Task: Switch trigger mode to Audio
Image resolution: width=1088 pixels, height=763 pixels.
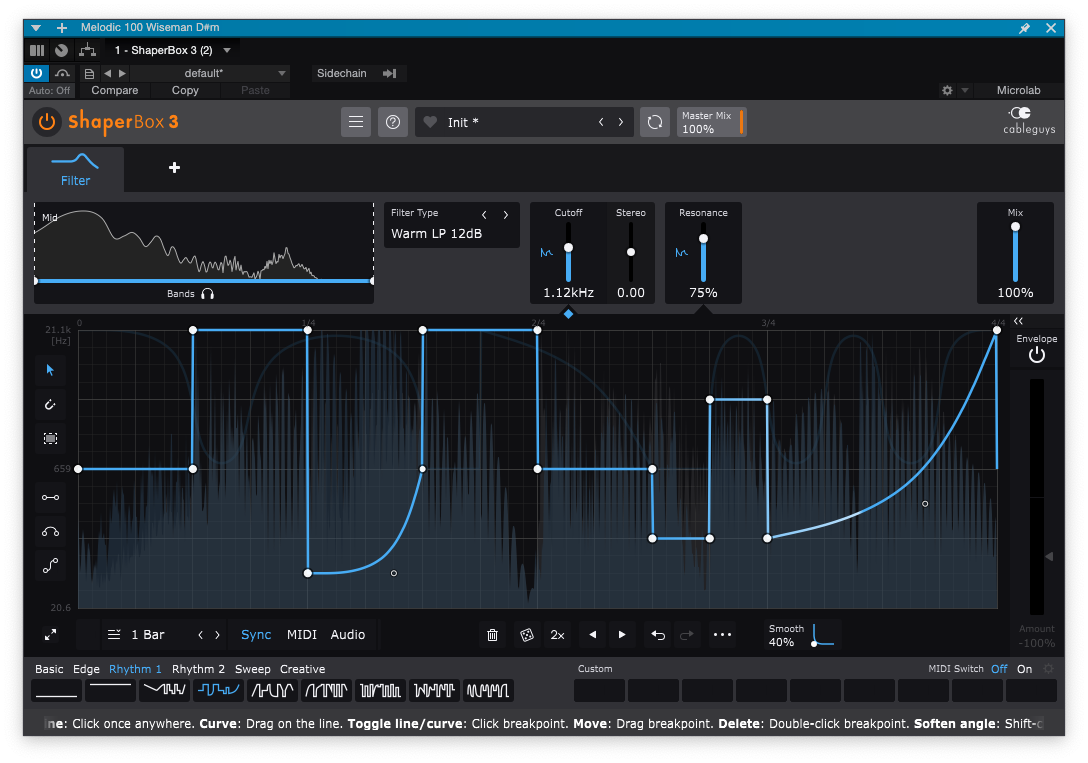Action: tap(348, 635)
